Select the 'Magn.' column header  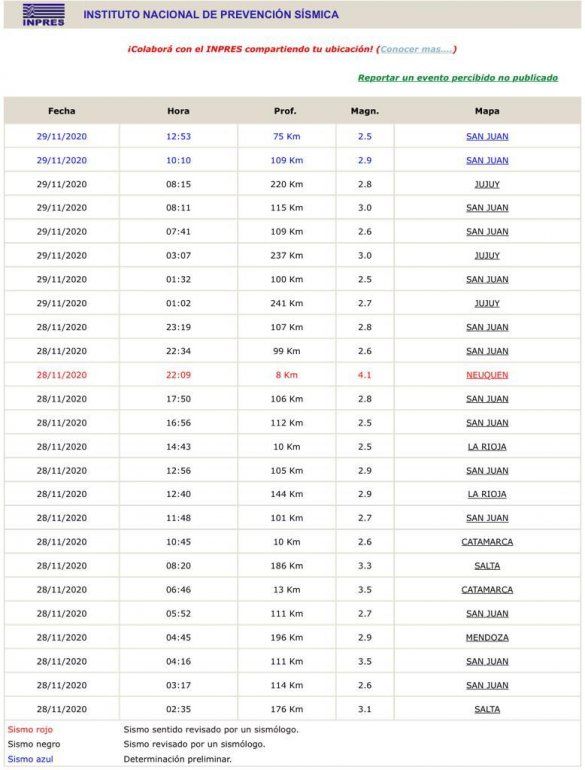(365, 111)
